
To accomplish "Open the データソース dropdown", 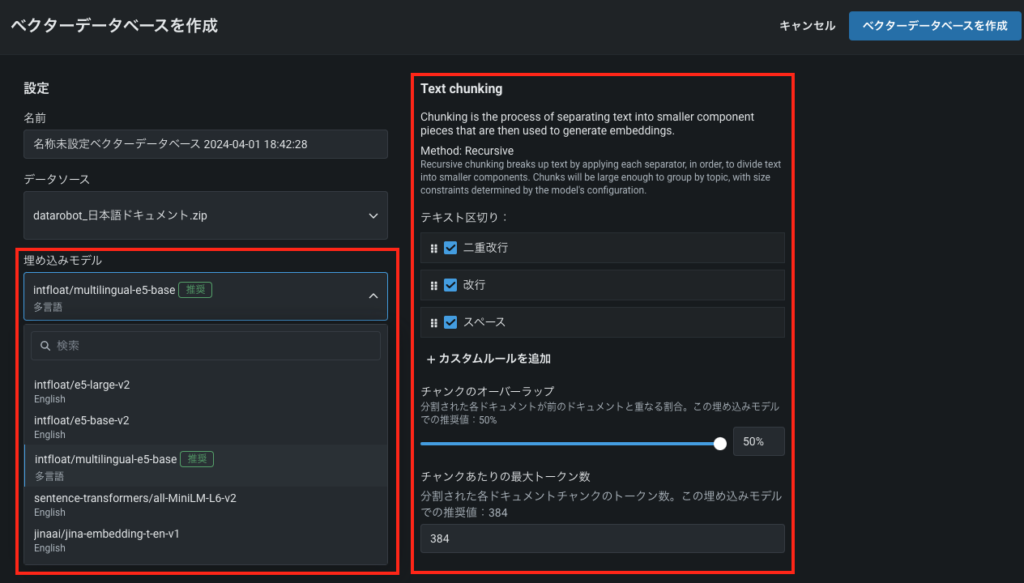I will 206,215.
